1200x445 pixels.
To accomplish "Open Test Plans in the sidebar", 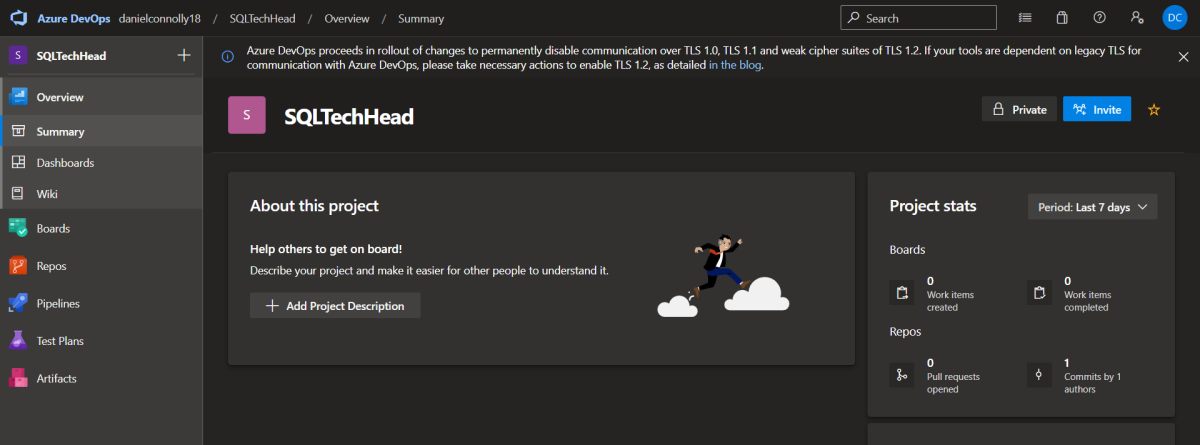I will click(x=101, y=341).
